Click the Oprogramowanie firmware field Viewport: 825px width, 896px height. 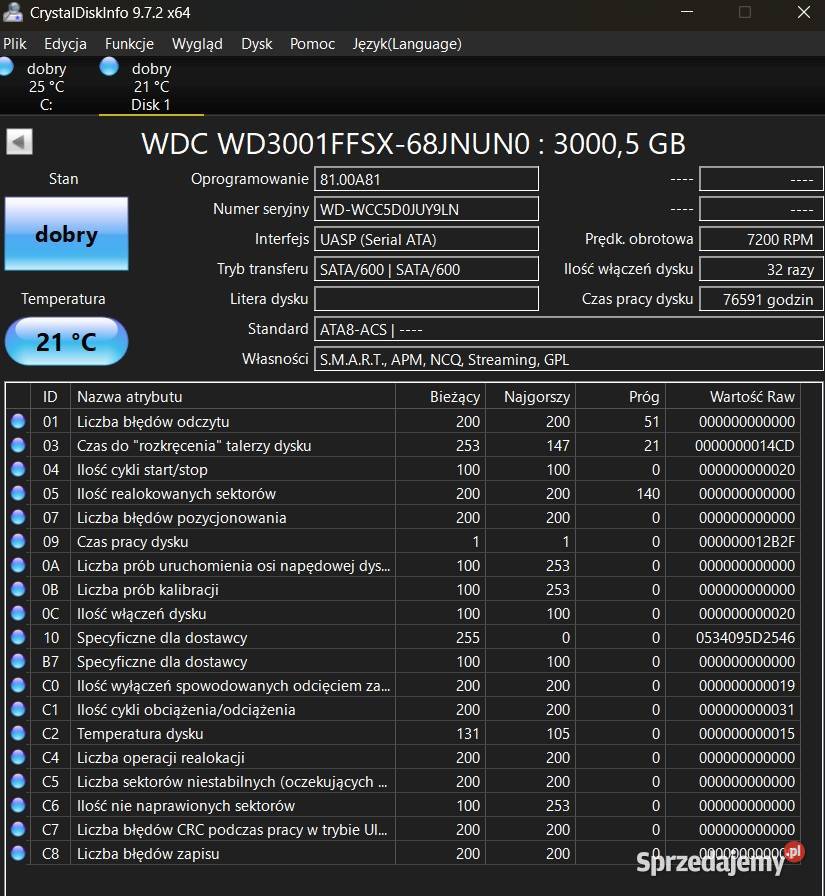click(426, 179)
